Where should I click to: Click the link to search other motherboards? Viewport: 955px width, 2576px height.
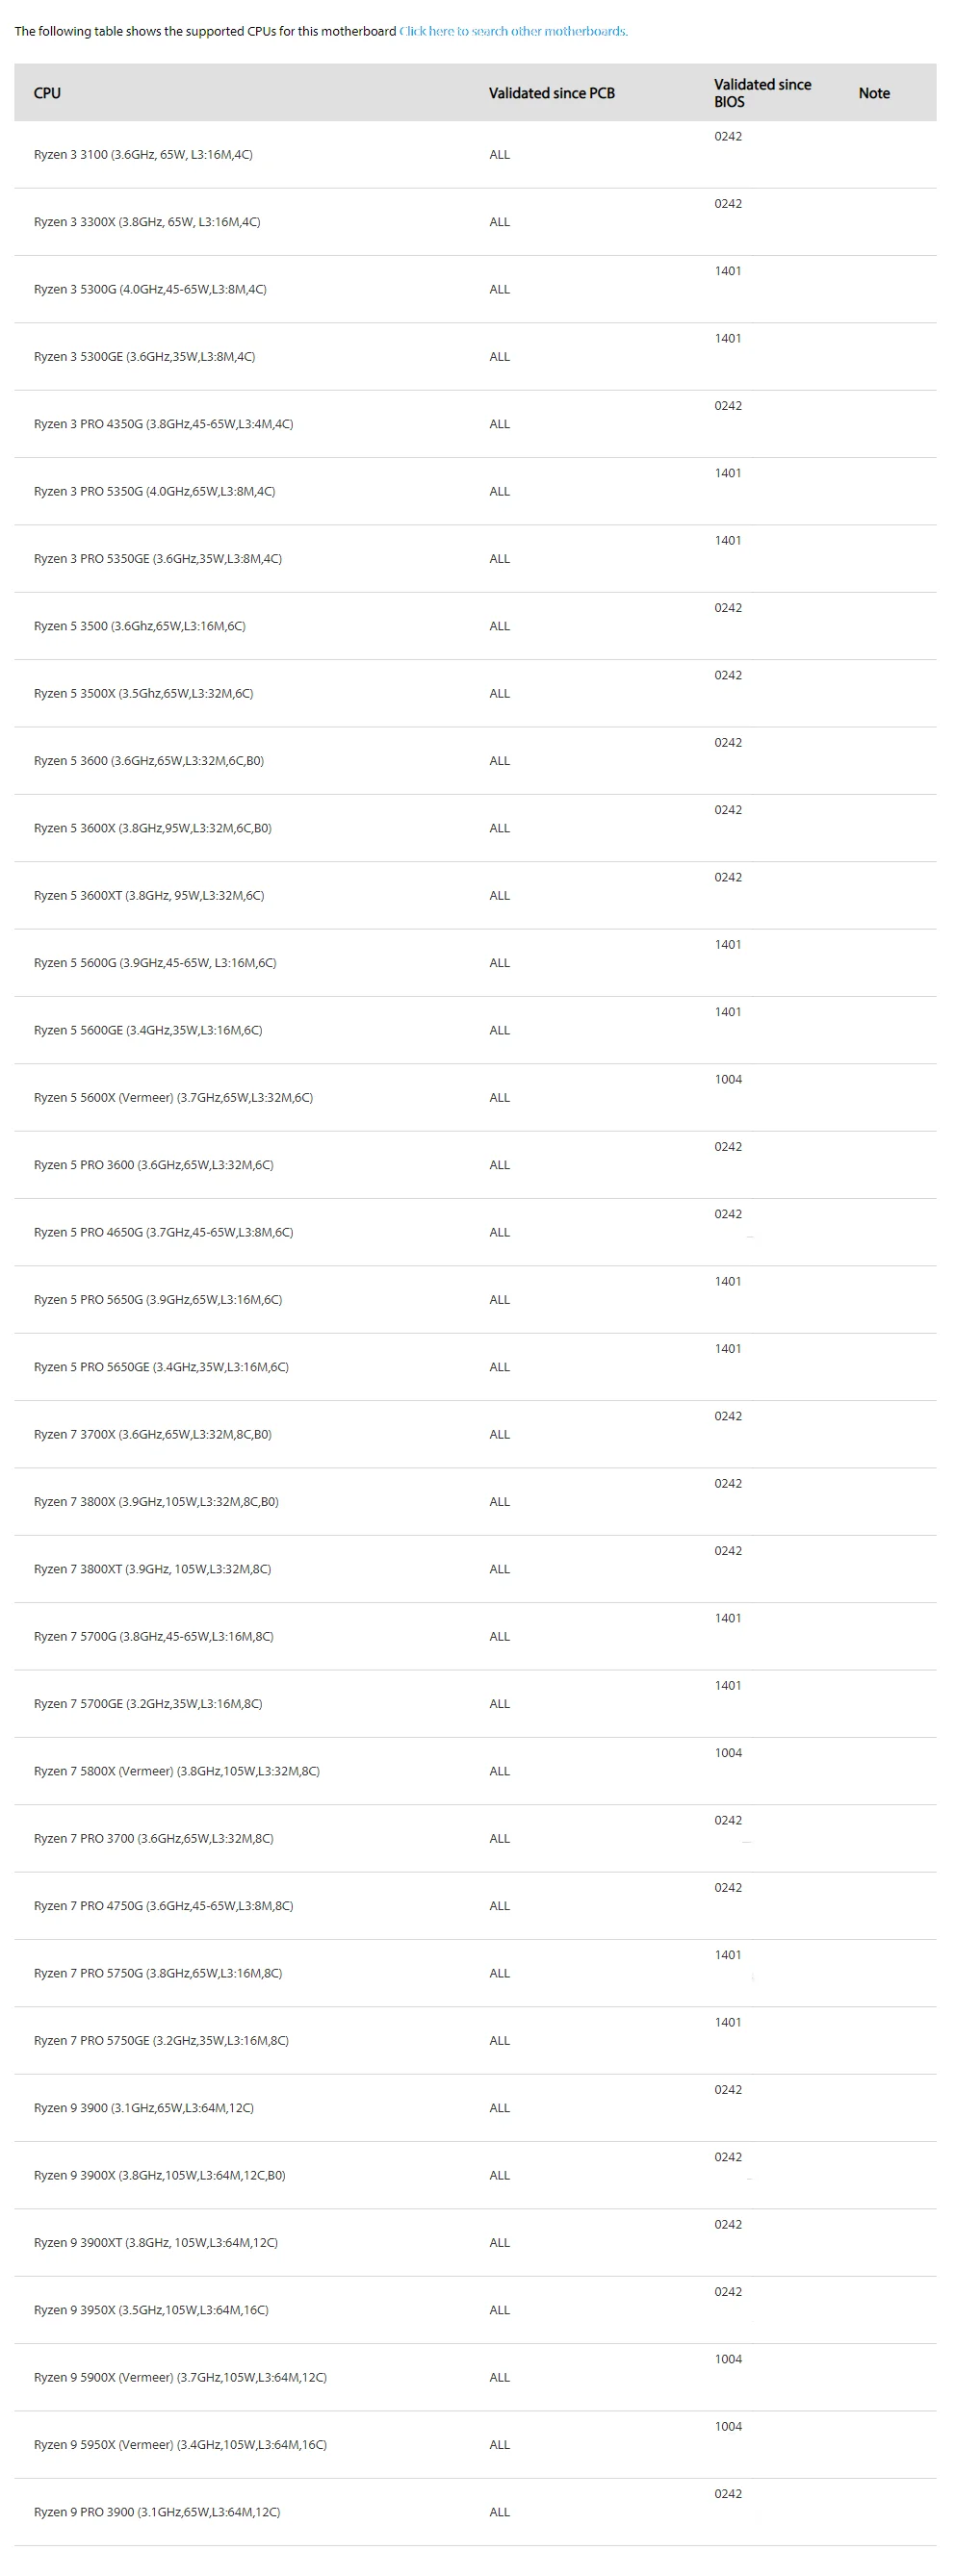pyautogui.click(x=513, y=31)
